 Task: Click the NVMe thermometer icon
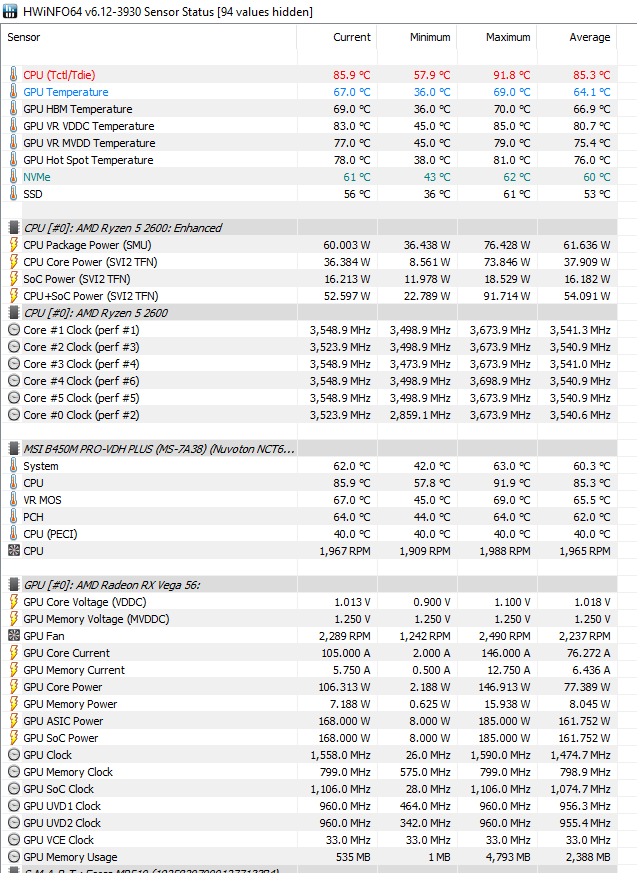click(x=13, y=177)
